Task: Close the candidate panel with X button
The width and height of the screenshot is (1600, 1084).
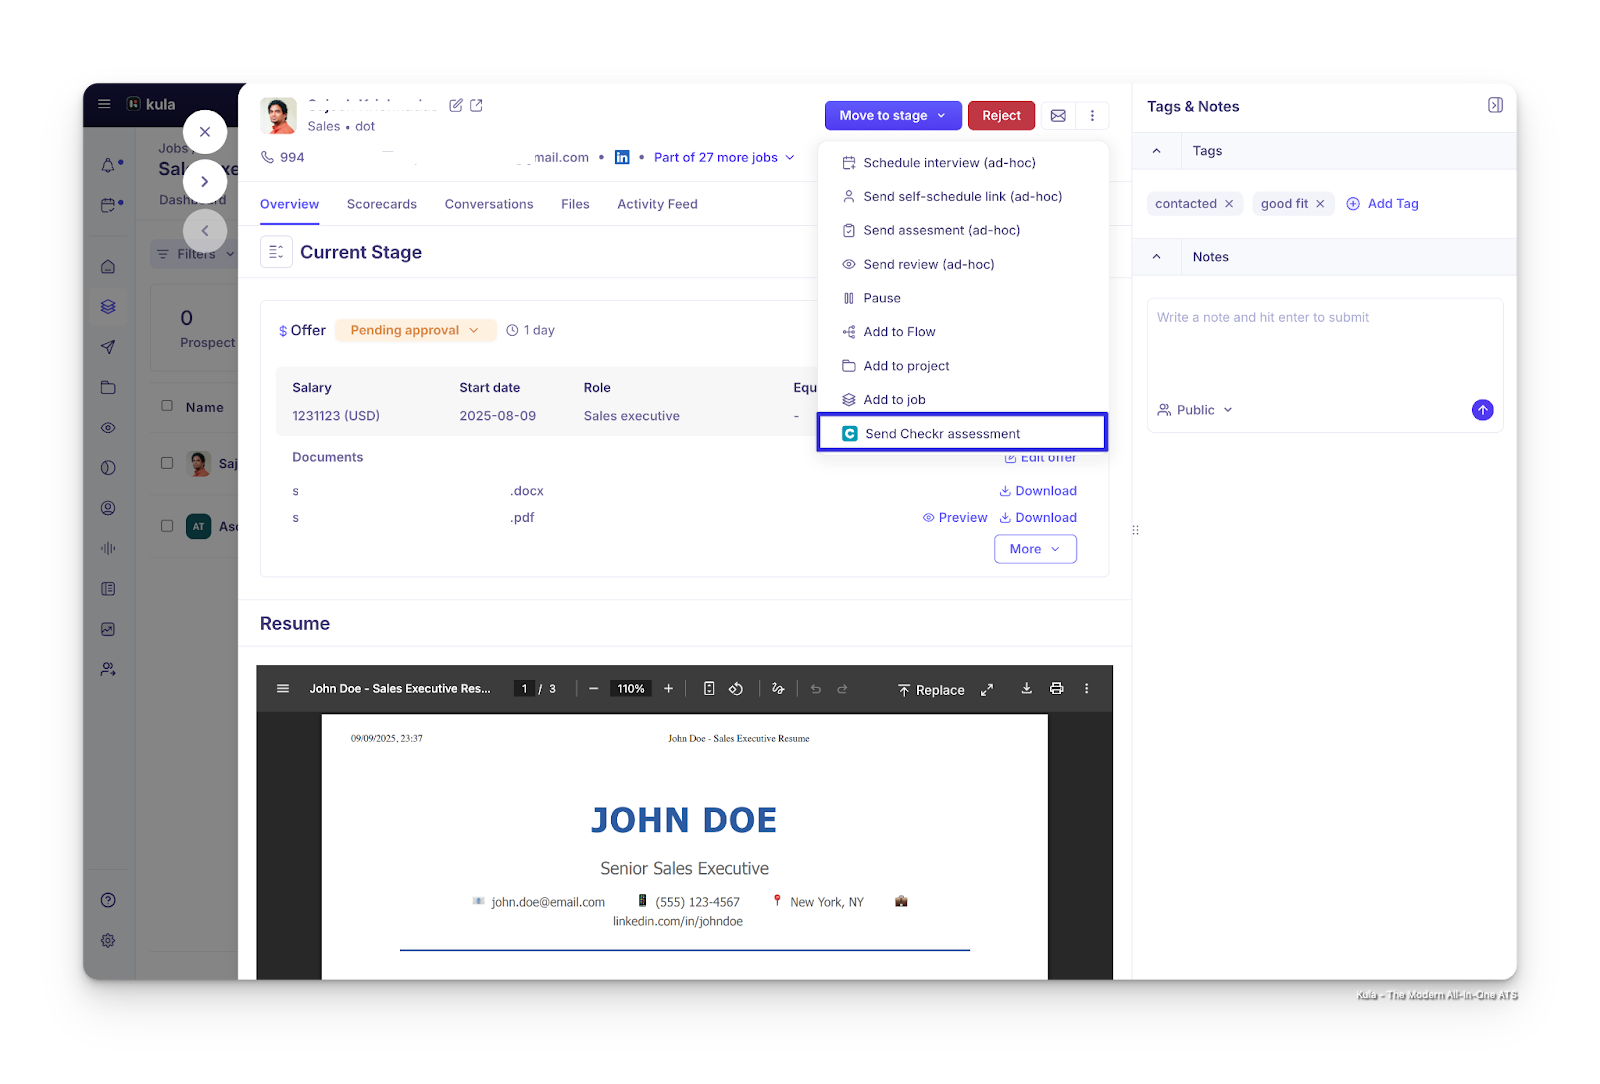Action: coord(205,132)
